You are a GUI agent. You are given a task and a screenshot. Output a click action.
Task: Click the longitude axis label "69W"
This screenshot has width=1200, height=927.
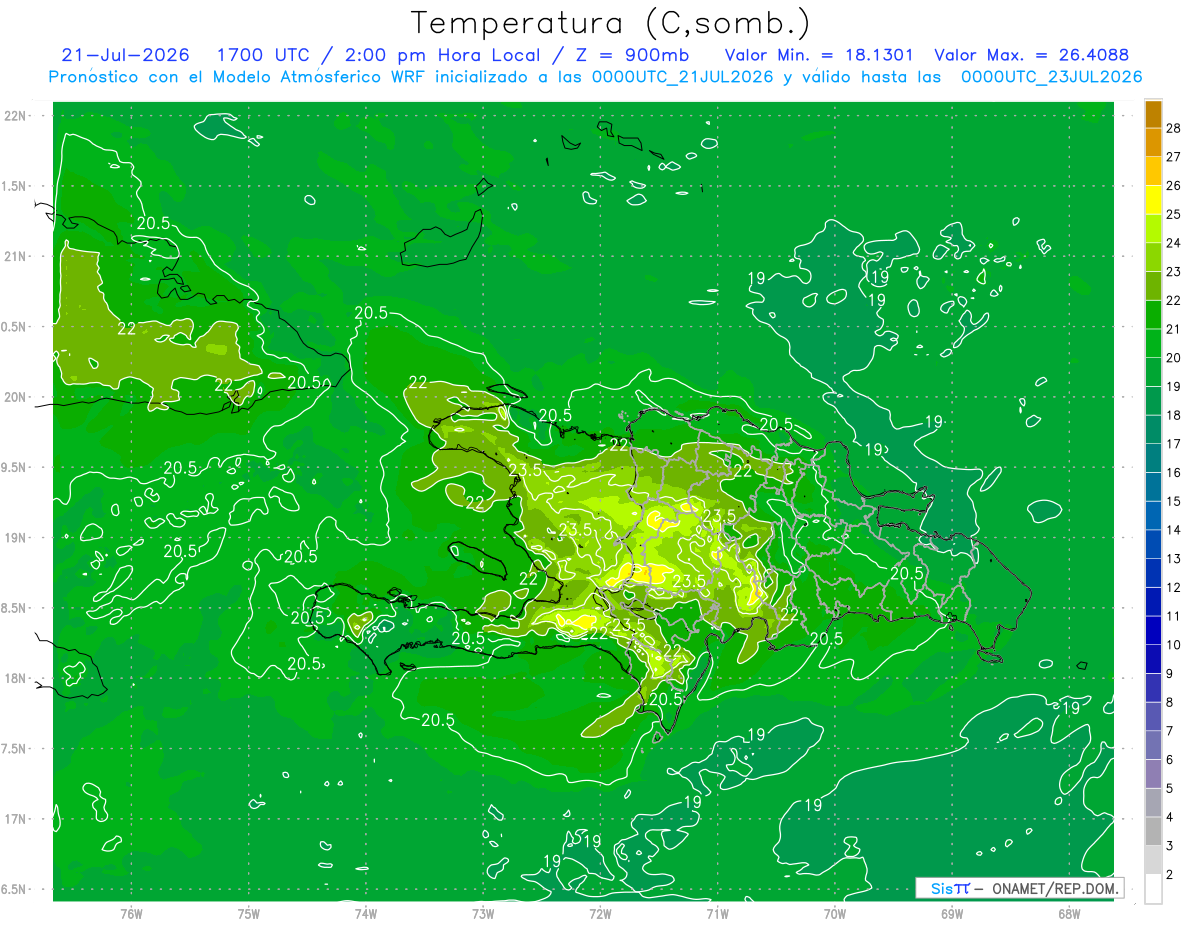tap(952, 914)
